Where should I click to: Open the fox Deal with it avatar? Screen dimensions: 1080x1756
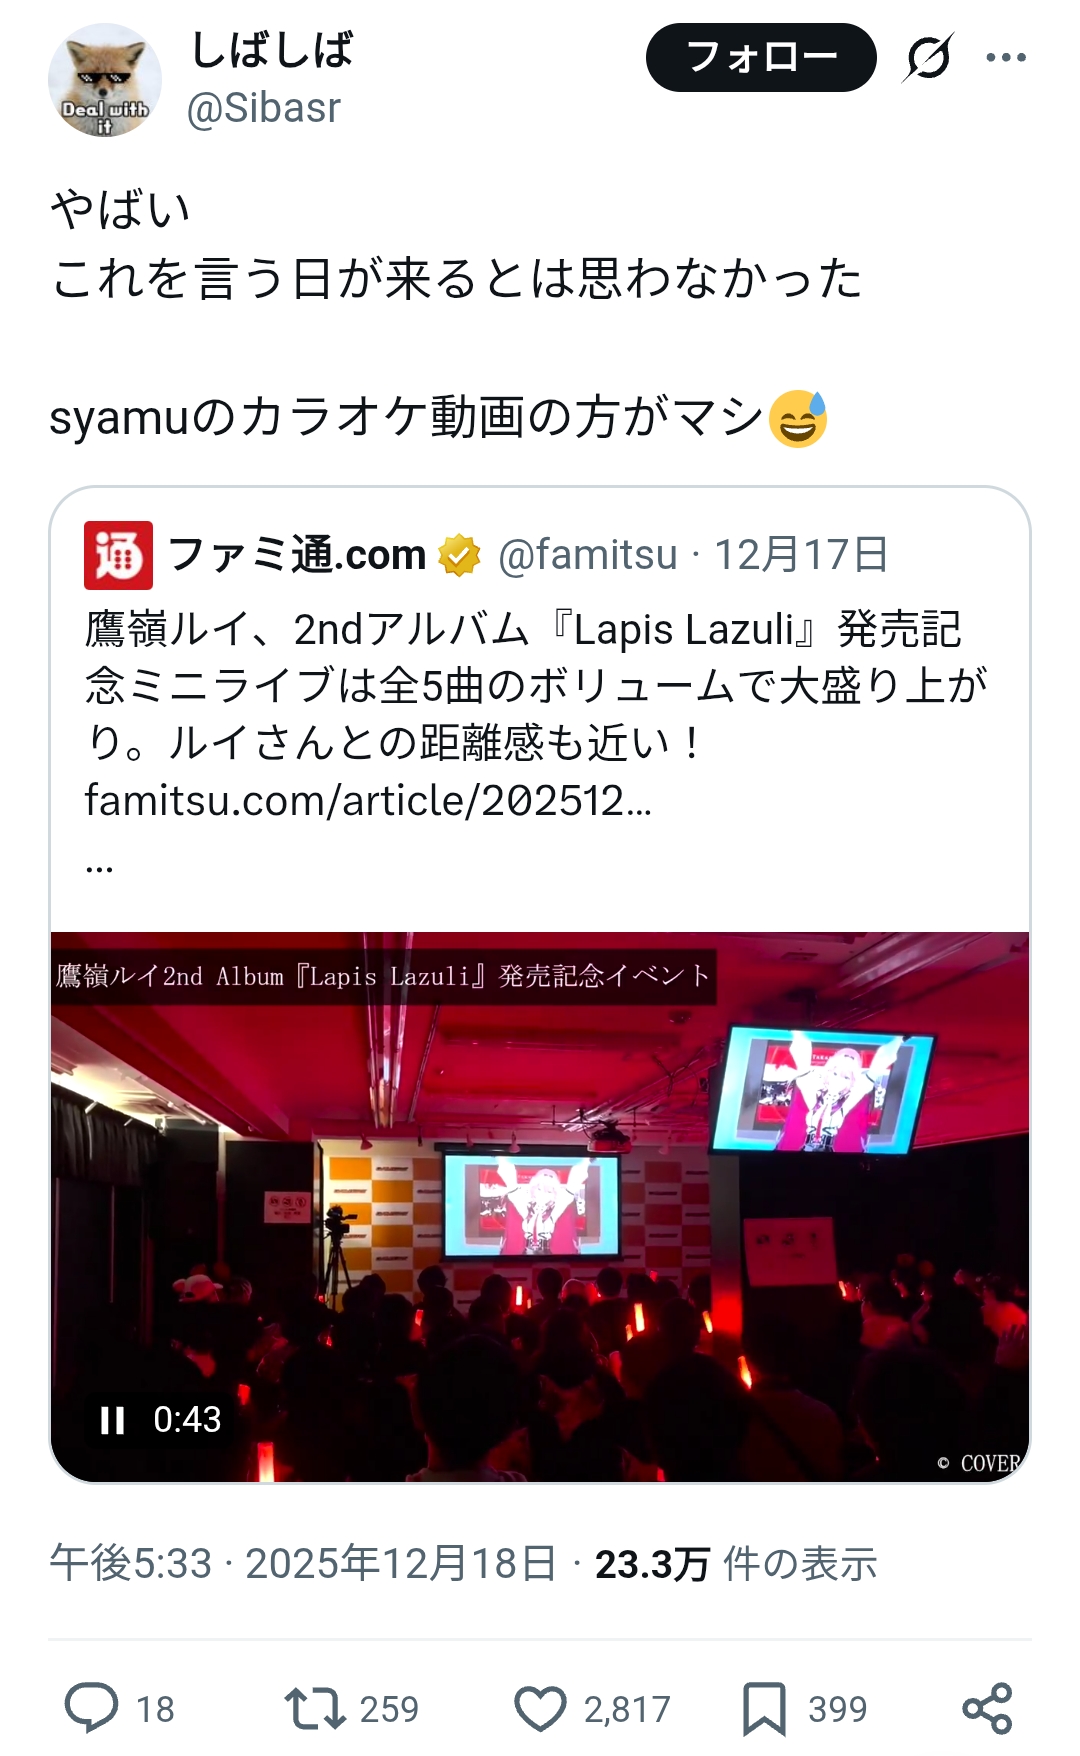click(x=105, y=80)
